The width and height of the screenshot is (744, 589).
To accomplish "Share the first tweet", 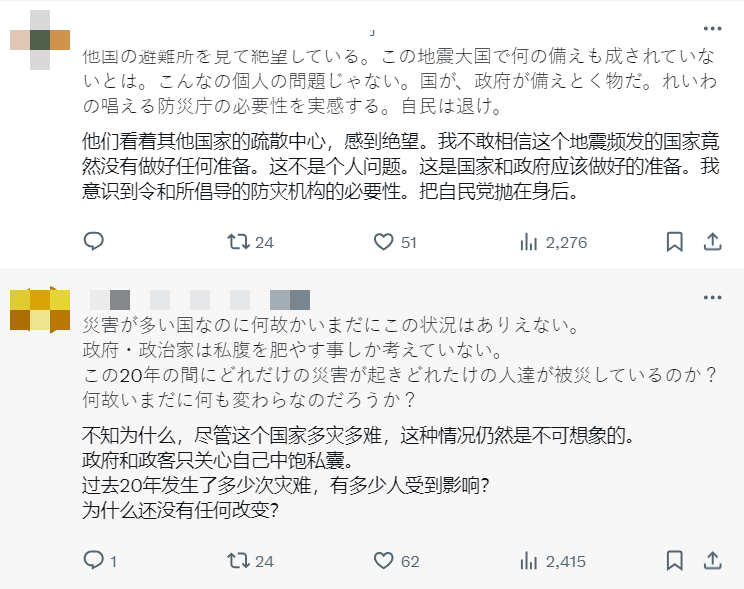I will point(712,242).
